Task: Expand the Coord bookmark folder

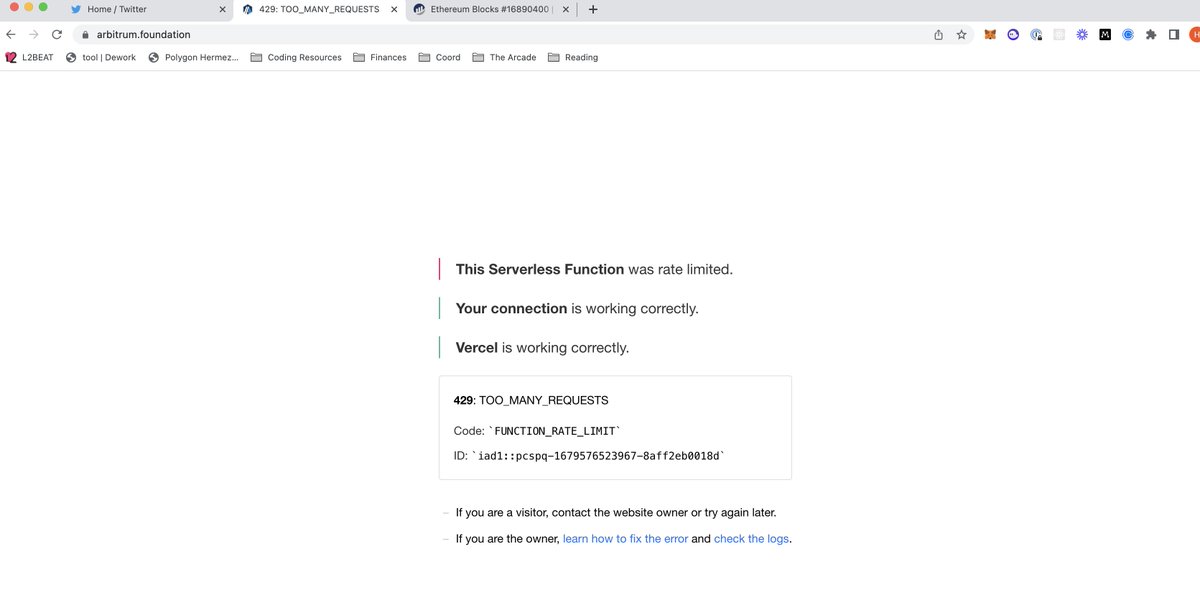Action: pos(440,57)
